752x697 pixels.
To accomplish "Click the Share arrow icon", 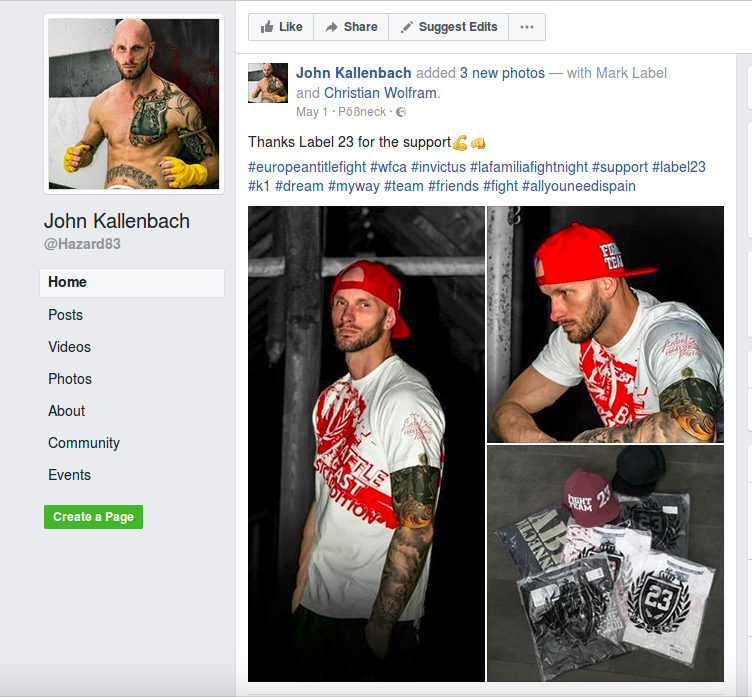I will pyautogui.click(x=331, y=27).
